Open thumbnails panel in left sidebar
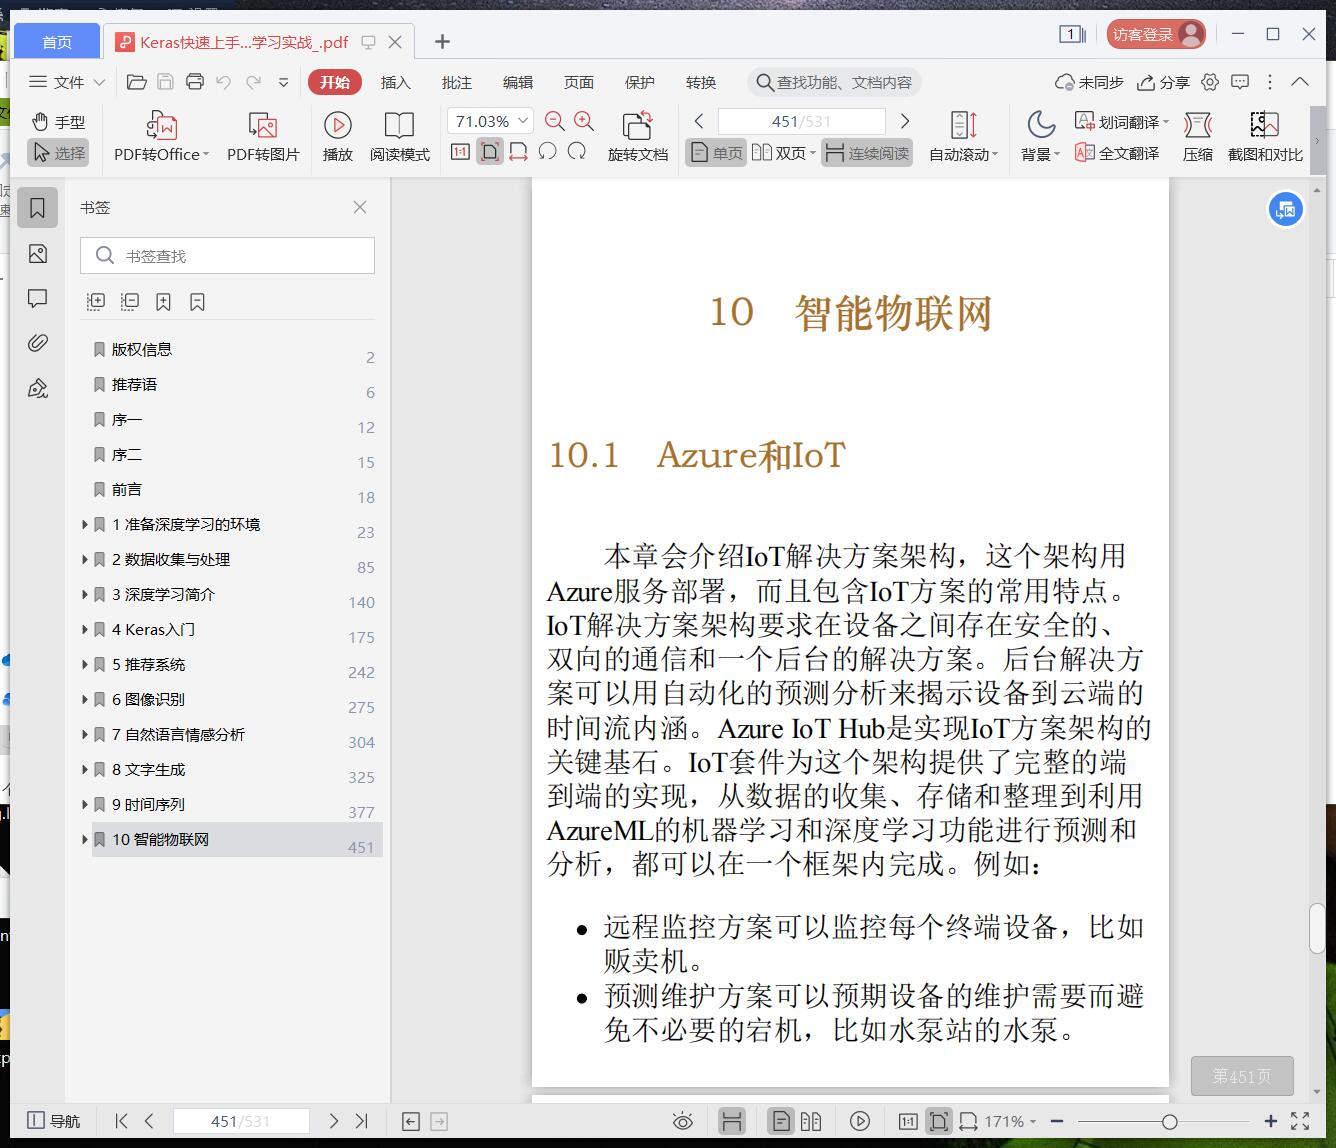1336x1148 pixels. tap(38, 253)
